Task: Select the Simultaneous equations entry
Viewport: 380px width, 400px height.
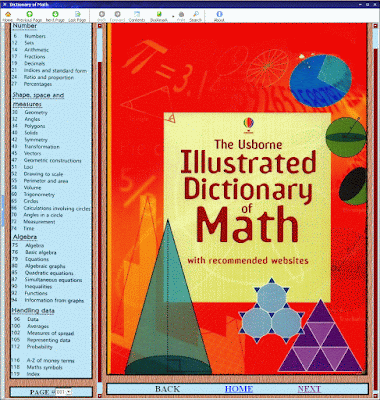Action: (53, 280)
